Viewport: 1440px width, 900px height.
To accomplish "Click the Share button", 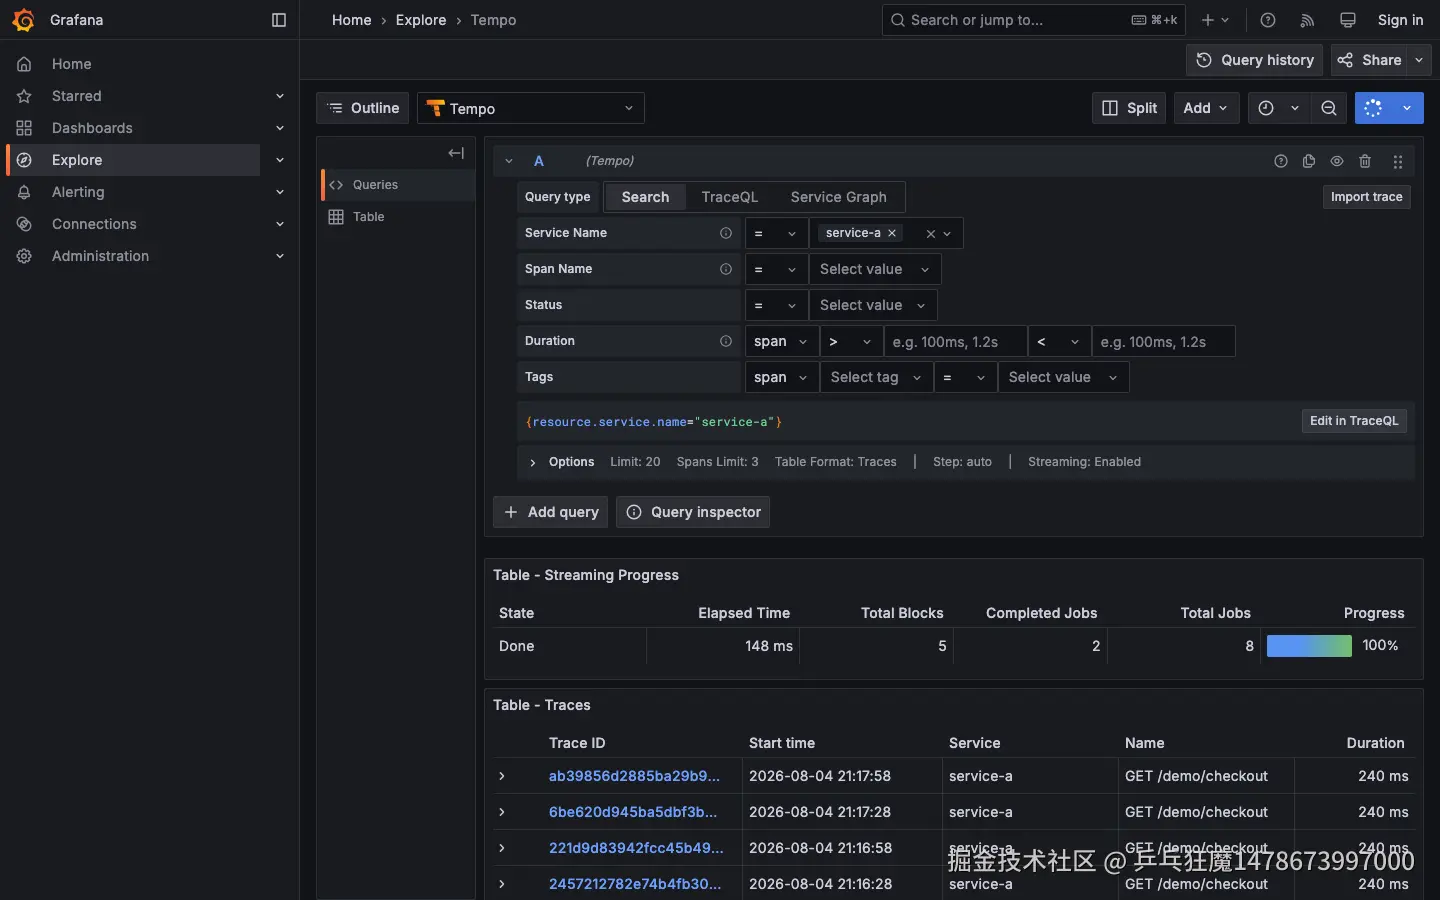I will point(1369,60).
